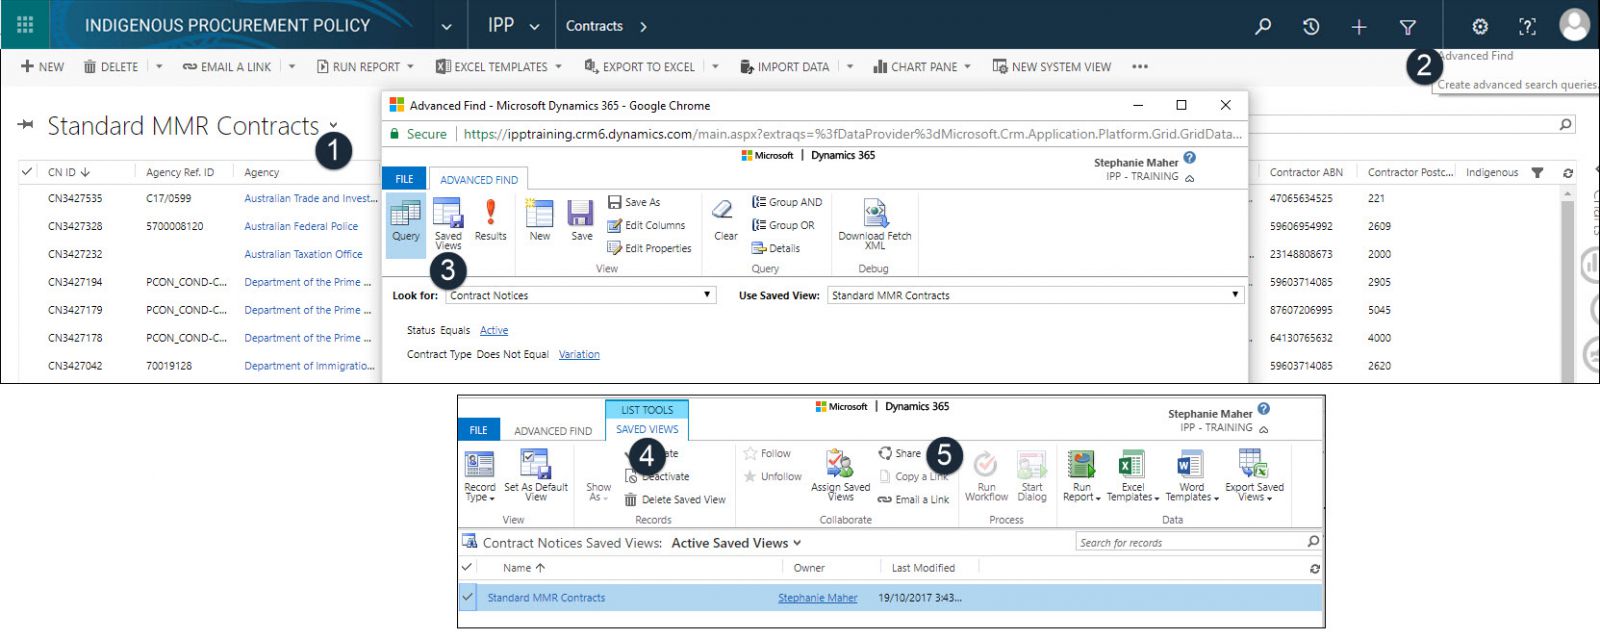Toggle checkbox for Standard MMR Contracts row
Viewport: 1600px width, 639px height.
(x=466, y=597)
